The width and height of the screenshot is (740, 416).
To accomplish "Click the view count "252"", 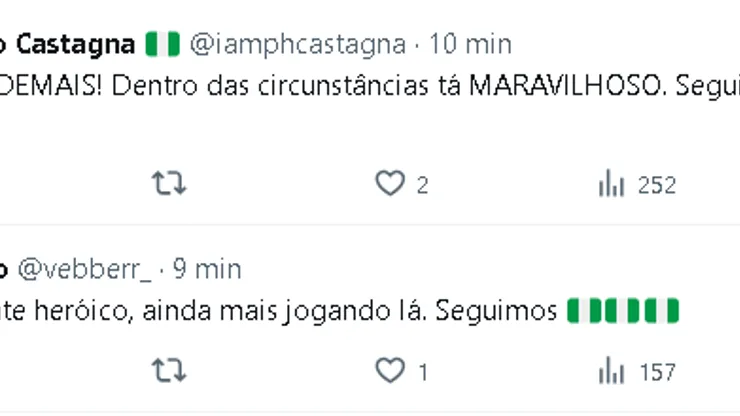I will pos(657,185).
